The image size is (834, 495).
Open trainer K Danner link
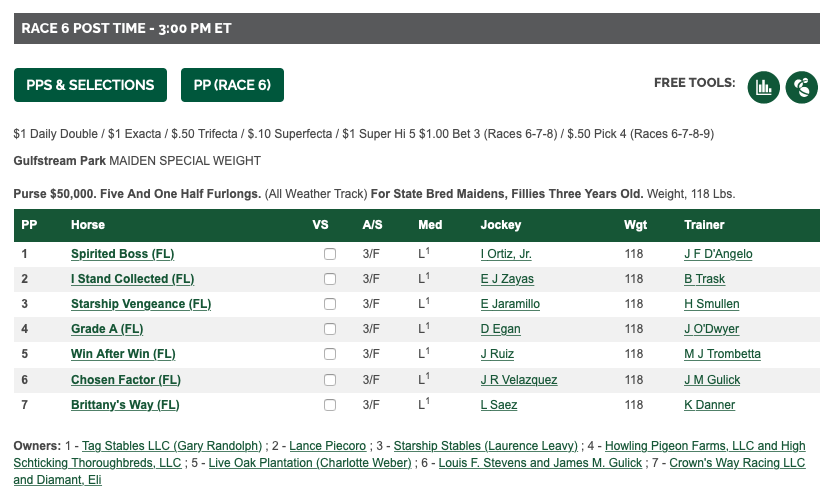point(710,405)
